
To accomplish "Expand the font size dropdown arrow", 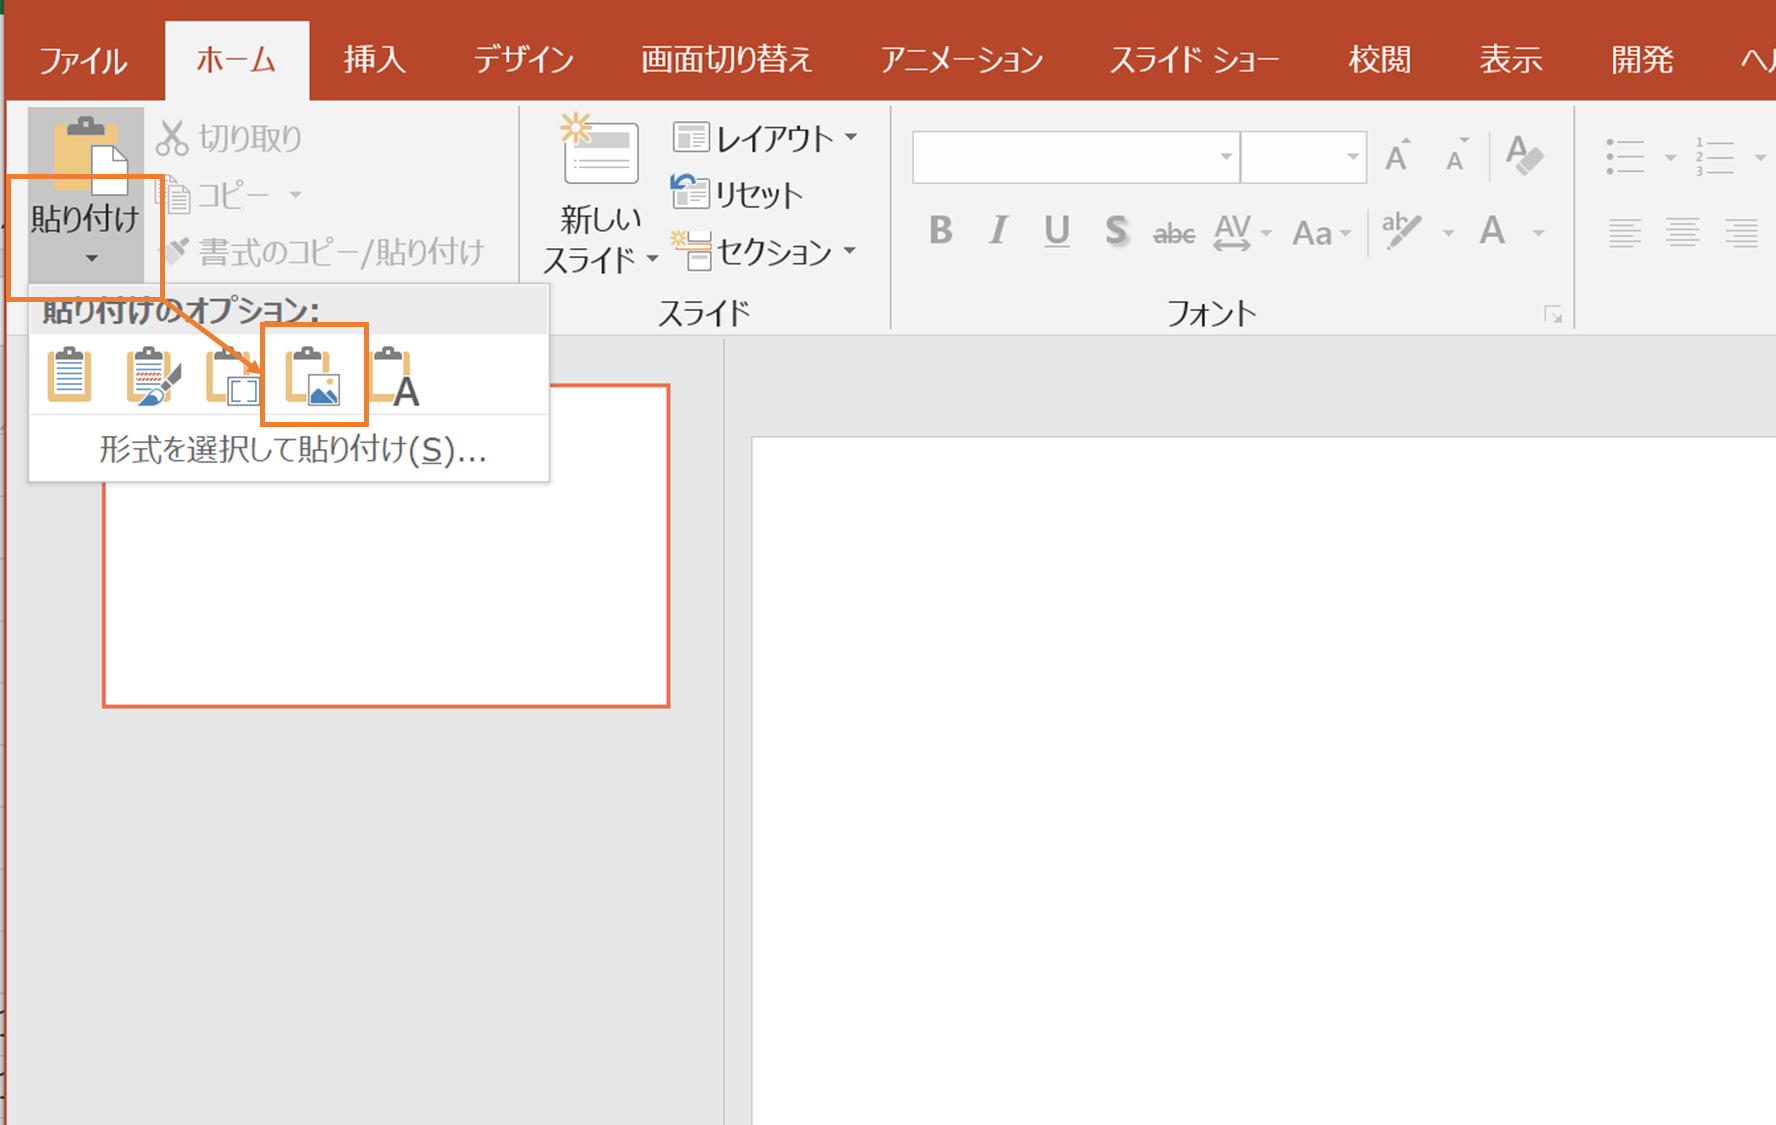I will [x=1353, y=157].
